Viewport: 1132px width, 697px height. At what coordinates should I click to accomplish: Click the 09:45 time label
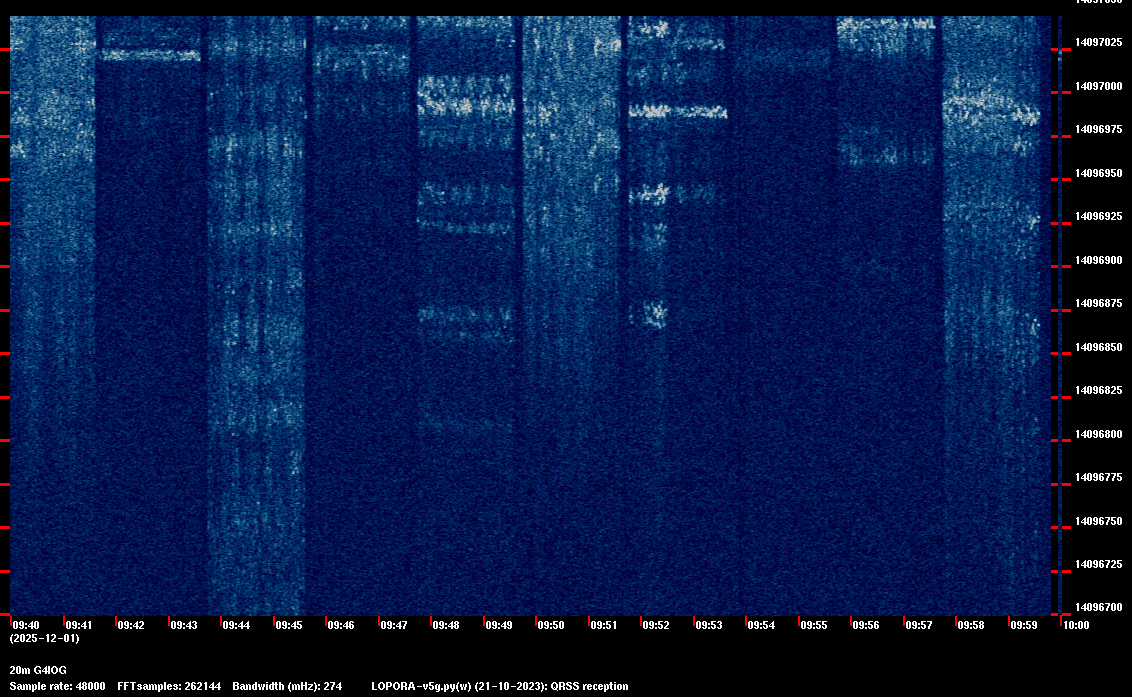289,625
